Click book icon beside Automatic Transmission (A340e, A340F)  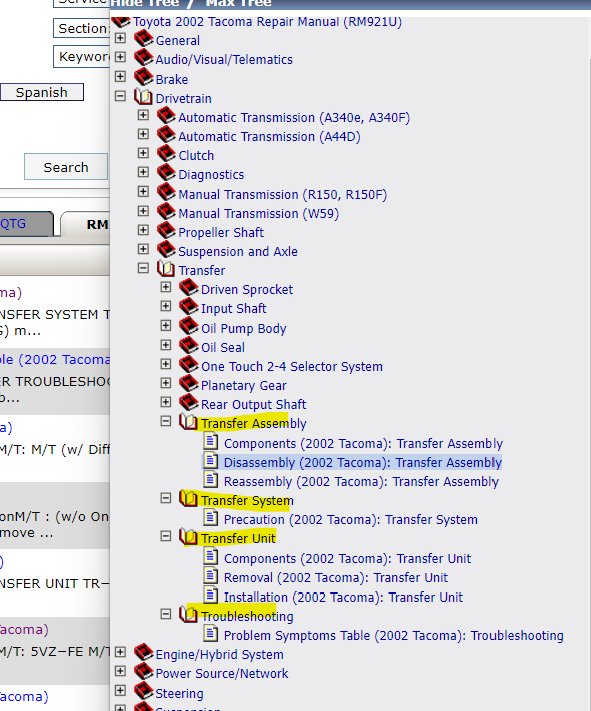(x=166, y=116)
